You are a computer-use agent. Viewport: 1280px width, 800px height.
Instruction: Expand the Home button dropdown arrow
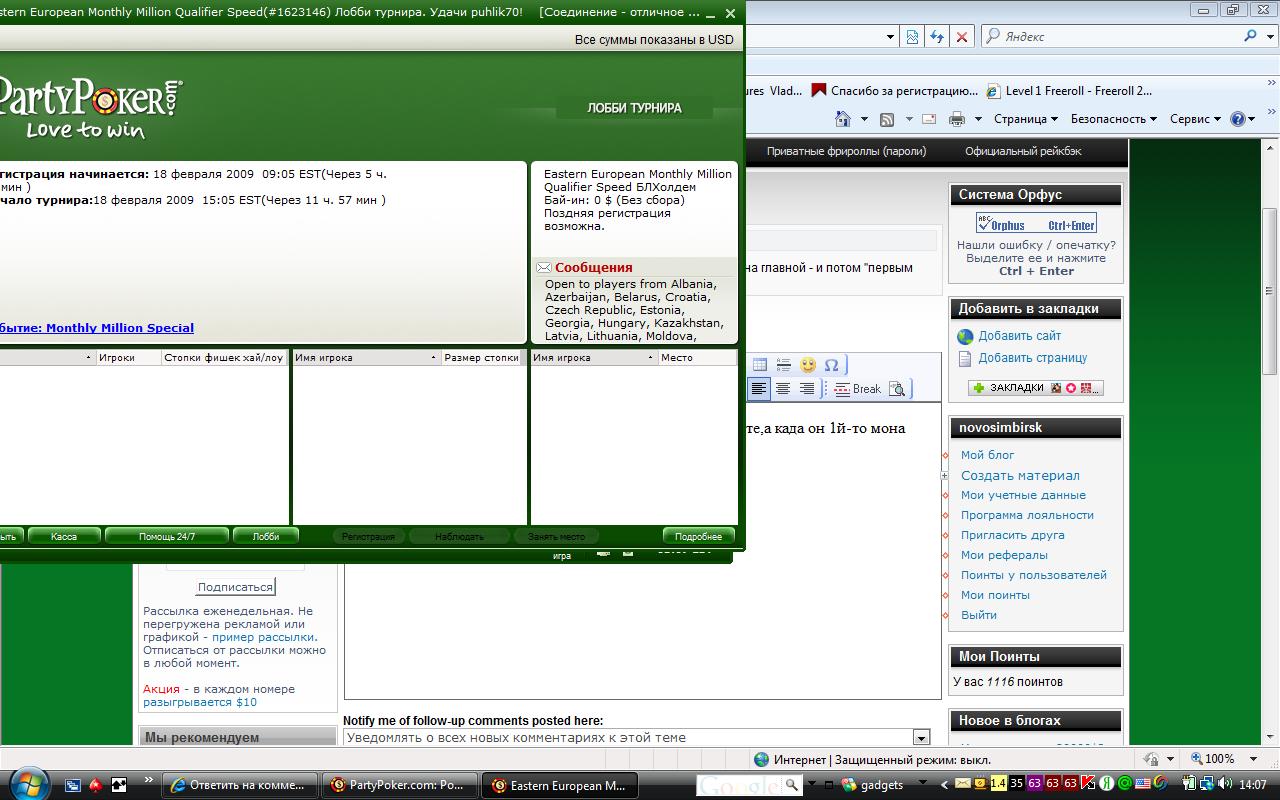[864, 119]
